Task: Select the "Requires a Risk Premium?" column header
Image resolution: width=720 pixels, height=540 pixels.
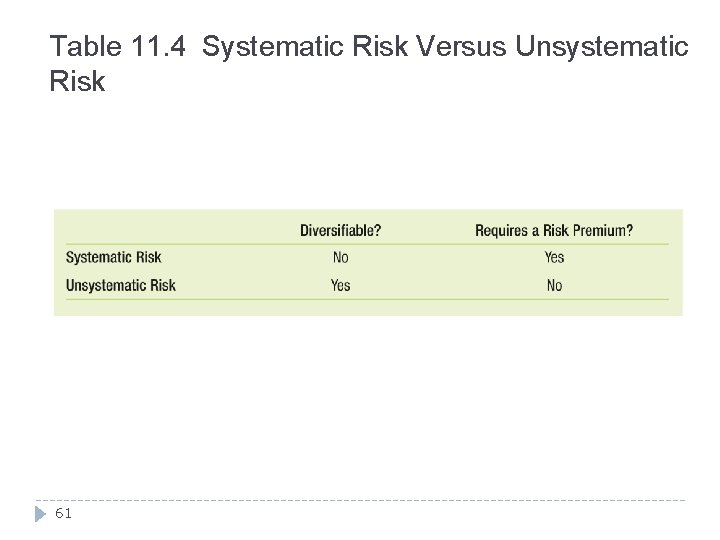Action: pos(553,231)
